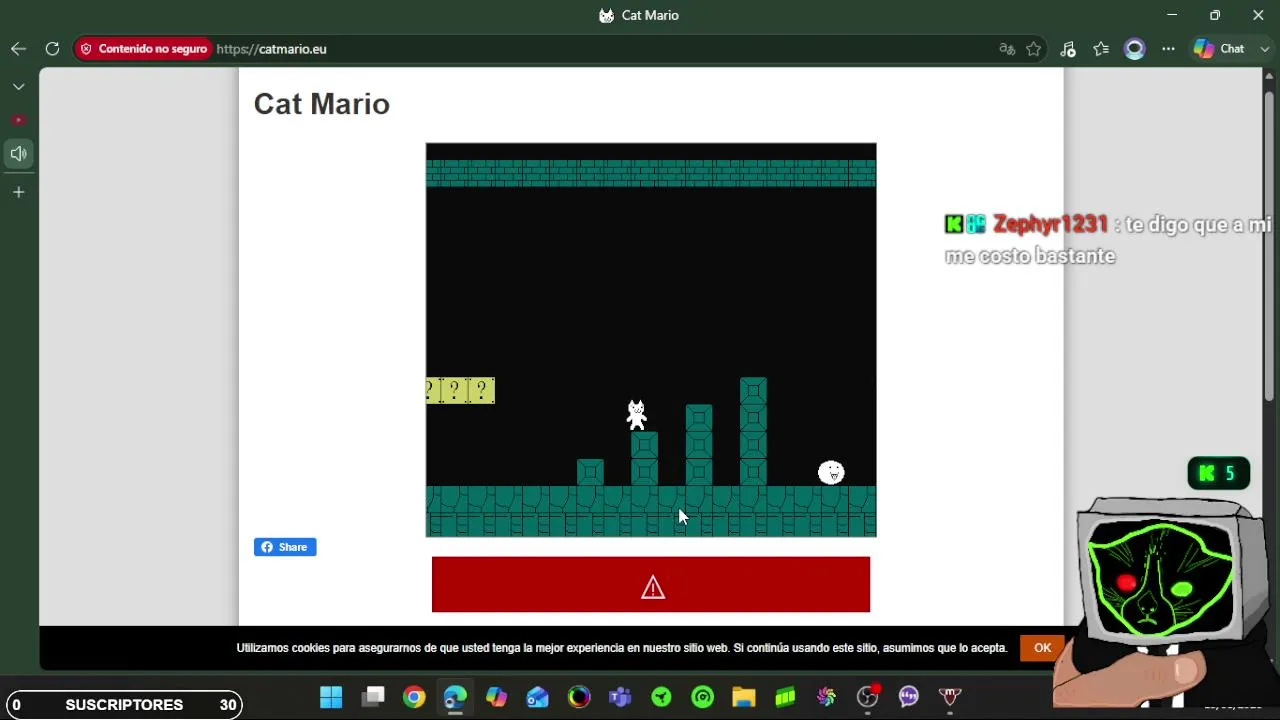The height and width of the screenshot is (720, 1280).
Task: Select the active tab playing audio in sidebar
Action: tap(18, 154)
